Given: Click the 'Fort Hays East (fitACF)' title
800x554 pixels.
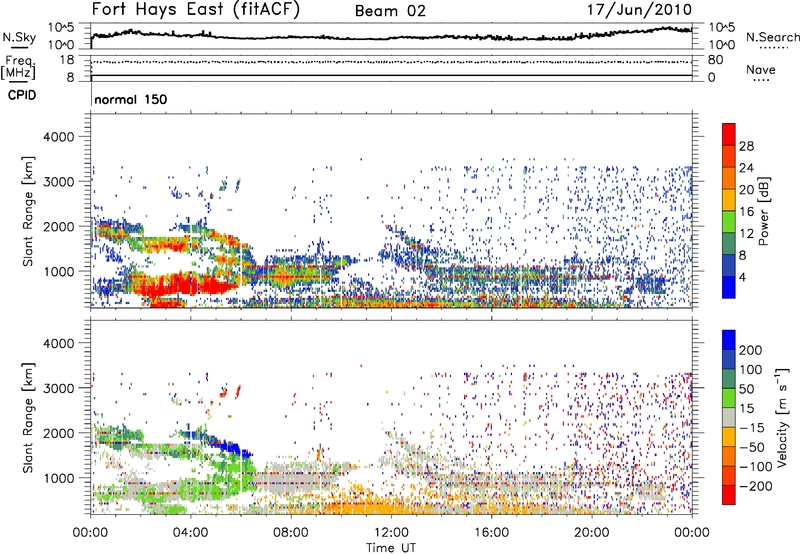Looking at the screenshot, I should pyautogui.click(x=196, y=9).
